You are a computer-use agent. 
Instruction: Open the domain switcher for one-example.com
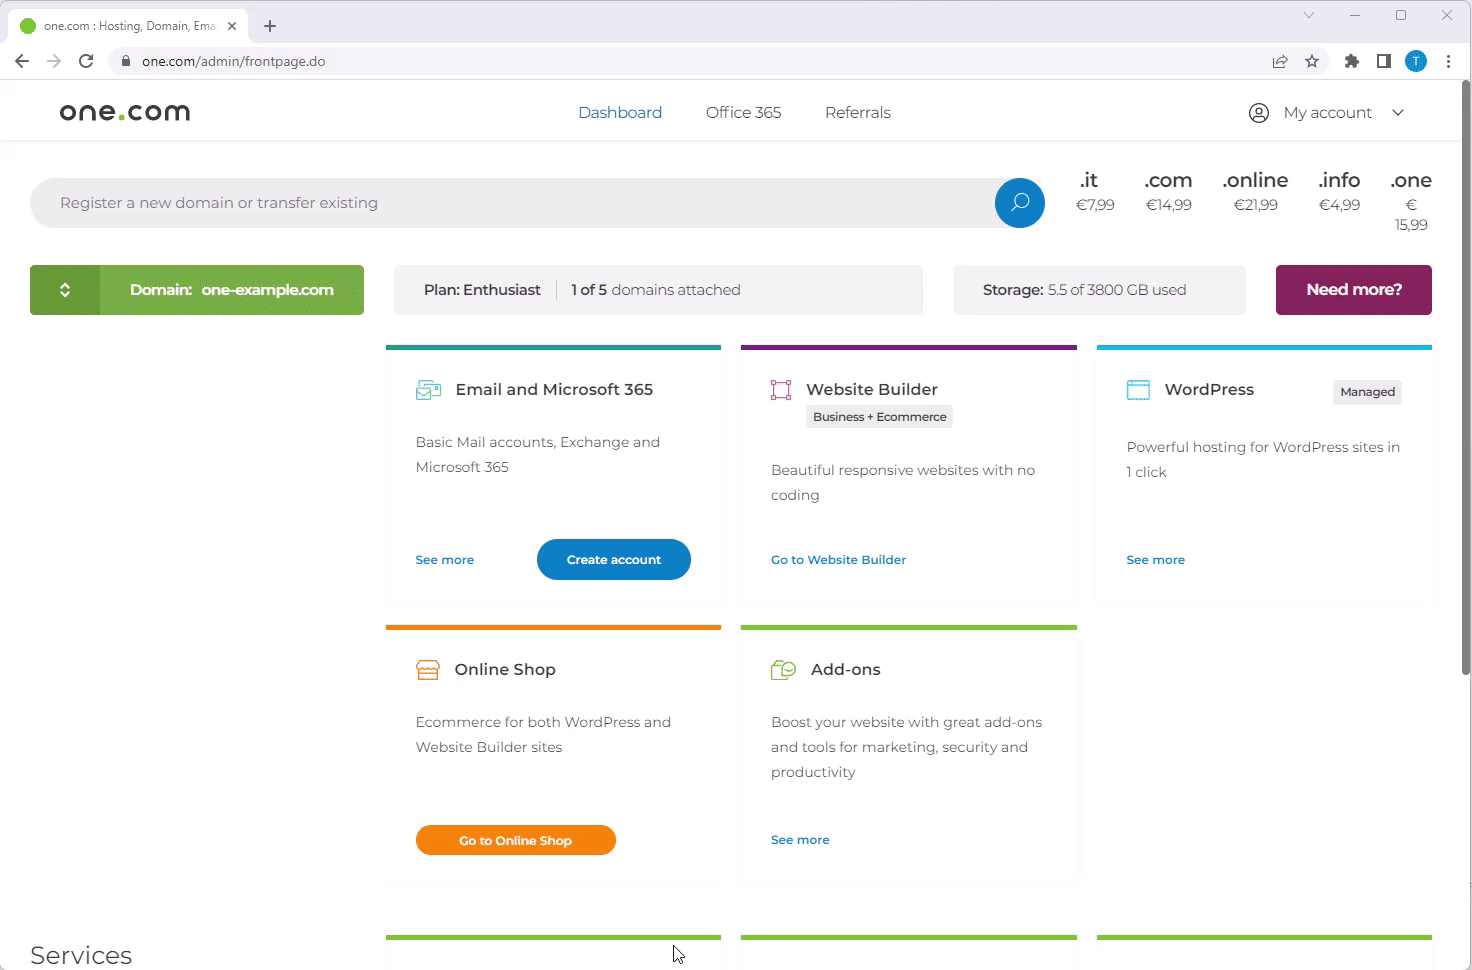pos(66,290)
